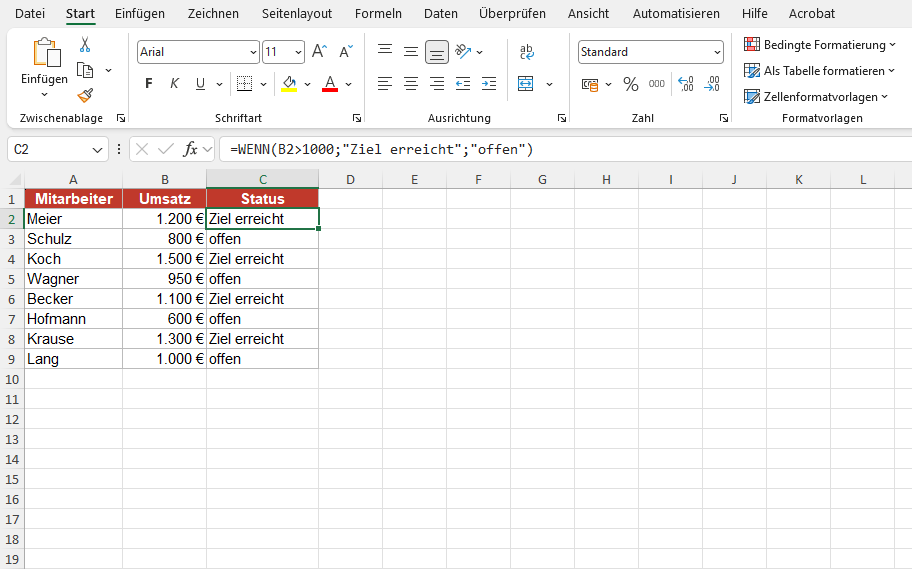Open the Arial font name dropdown
912x569 pixels.
253,52
